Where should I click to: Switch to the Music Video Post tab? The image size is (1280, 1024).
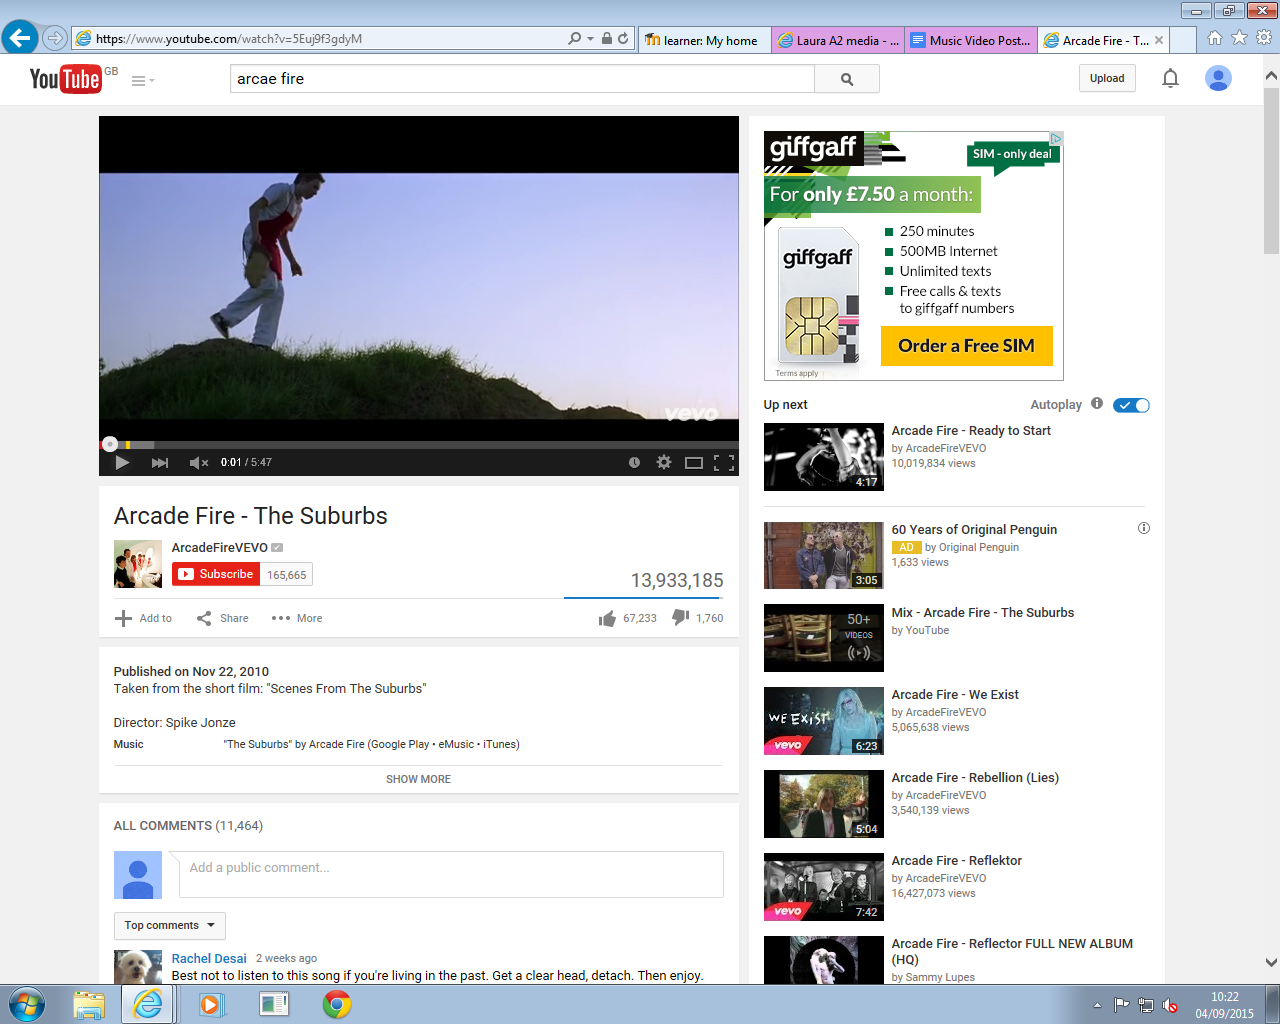point(970,40)
